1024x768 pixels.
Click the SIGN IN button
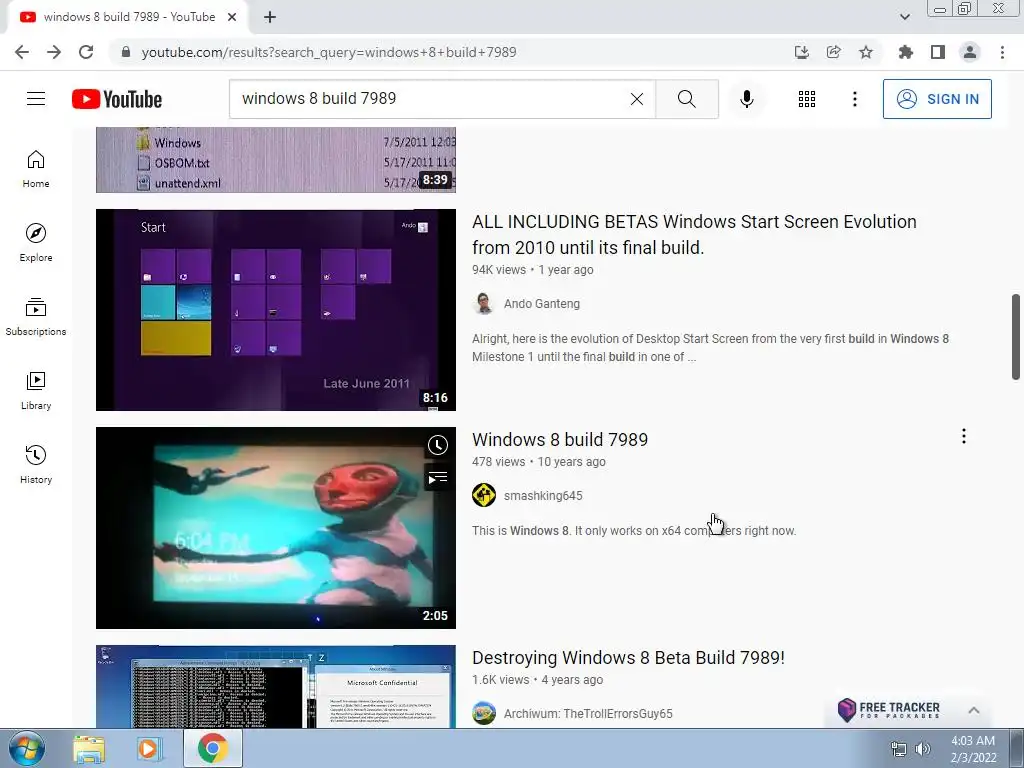click(x=936, y=99)
